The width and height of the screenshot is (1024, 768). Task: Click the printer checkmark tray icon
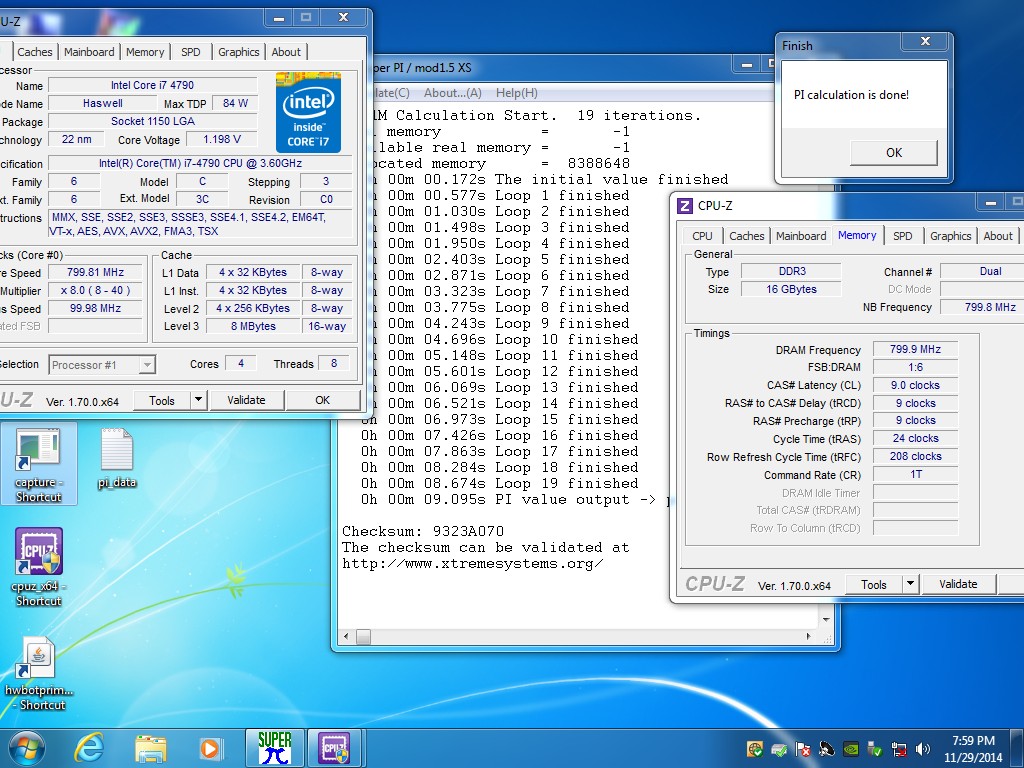tap(779, 749)
